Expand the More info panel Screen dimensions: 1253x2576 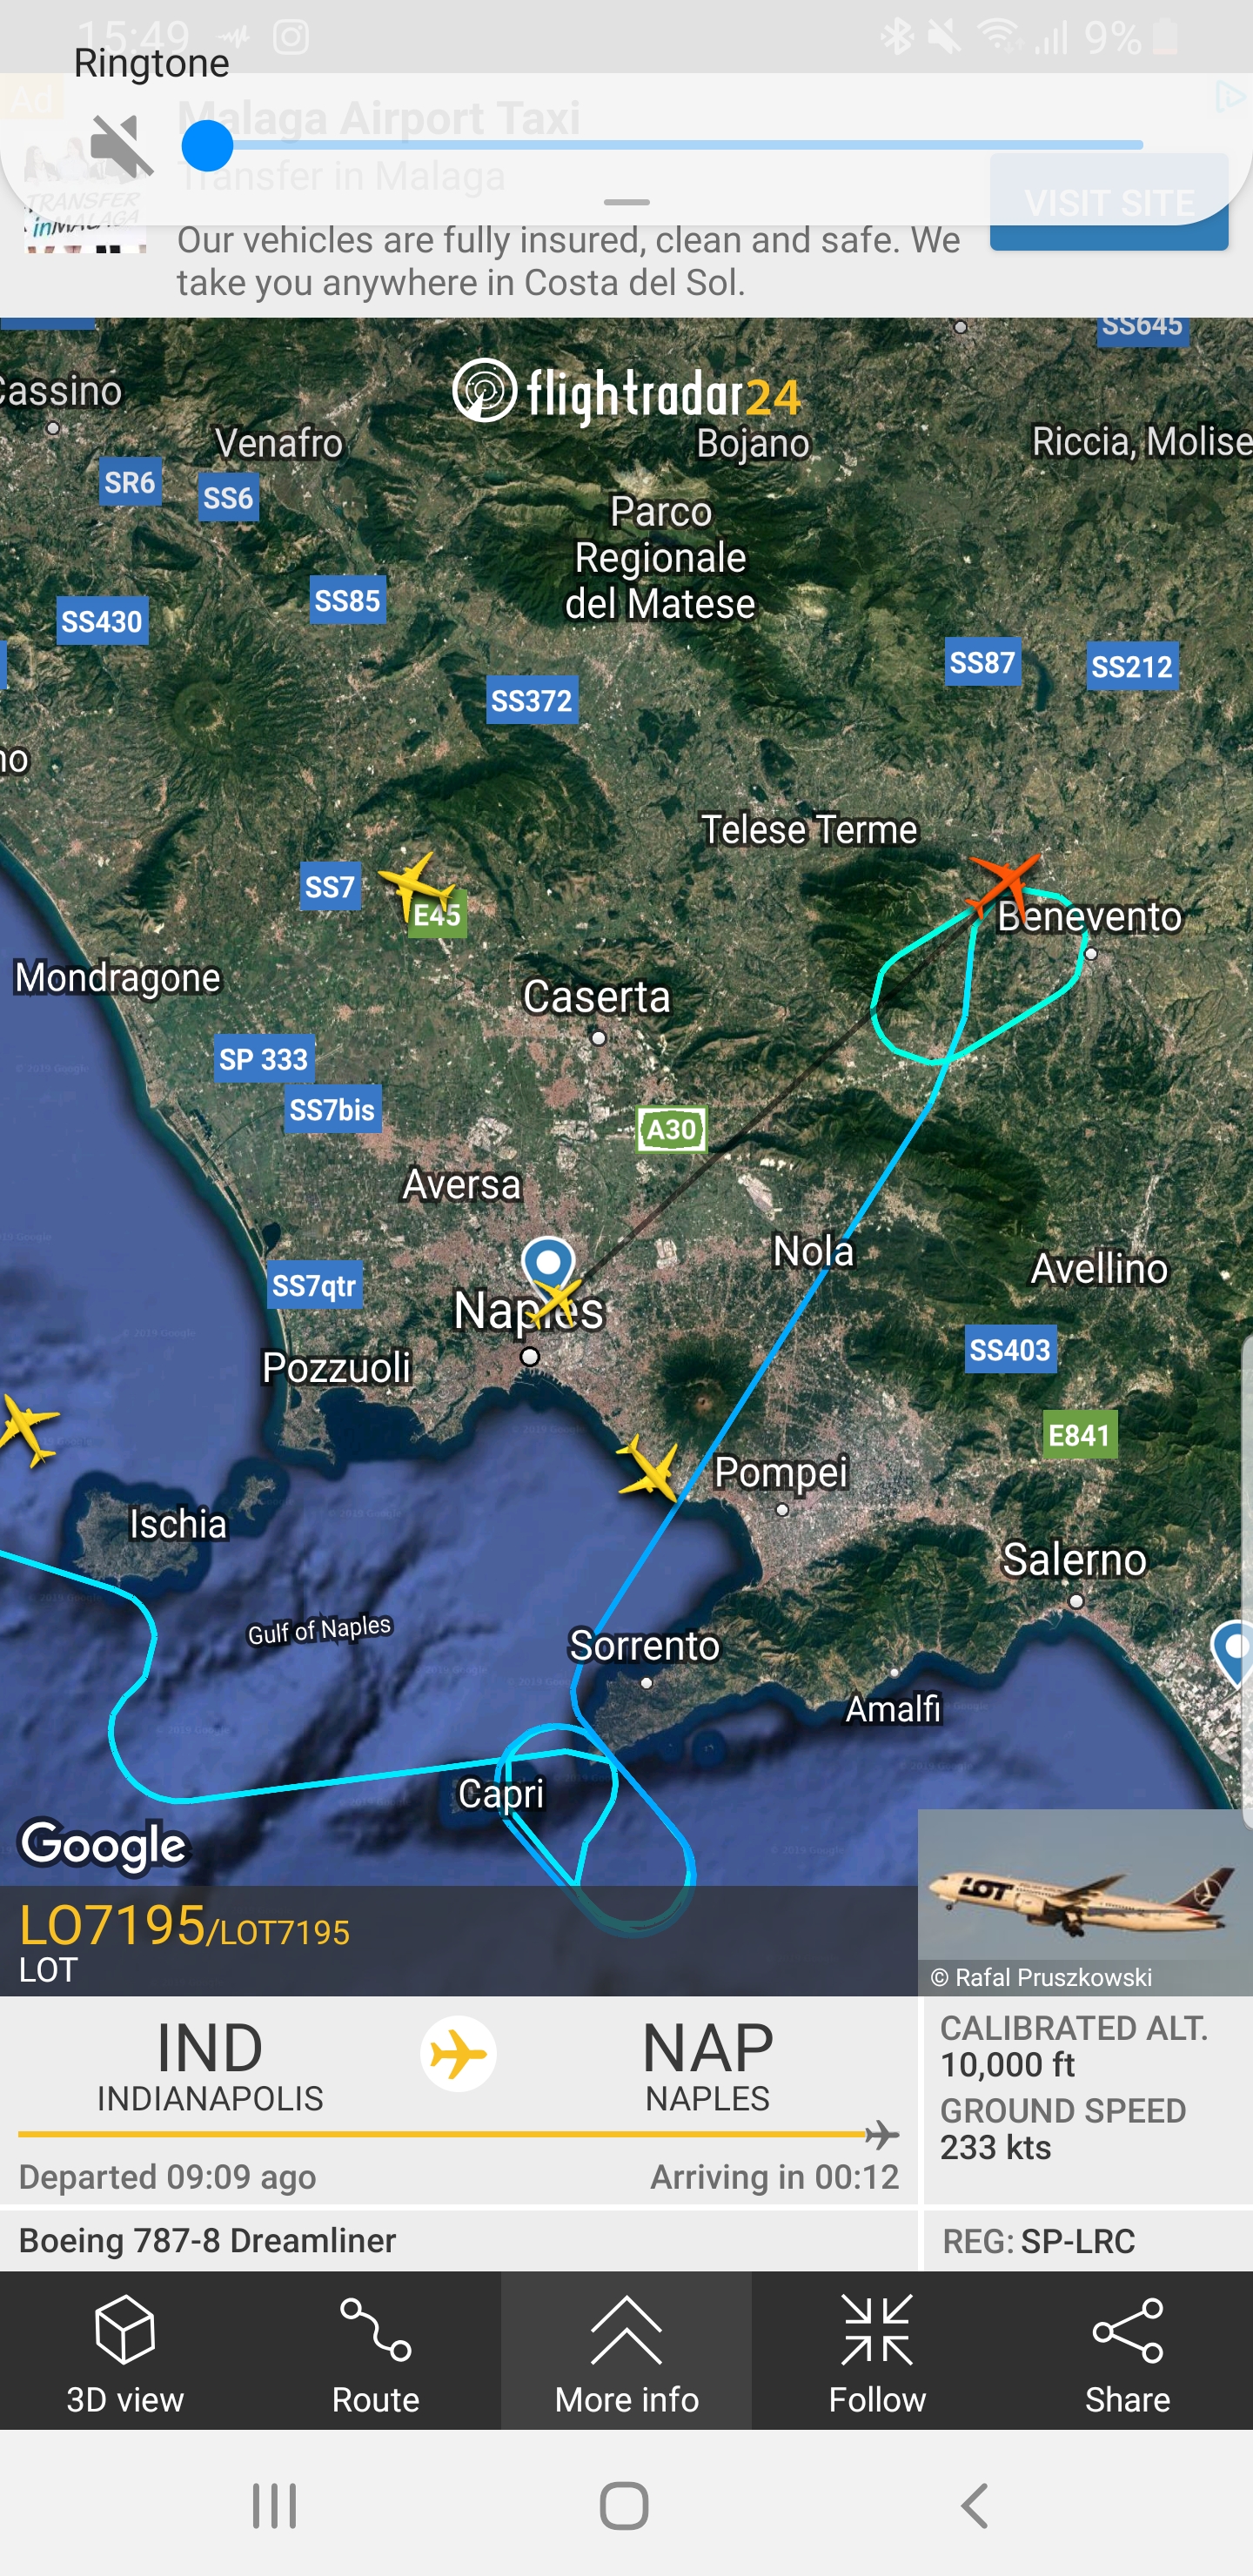click(626, 2349)
